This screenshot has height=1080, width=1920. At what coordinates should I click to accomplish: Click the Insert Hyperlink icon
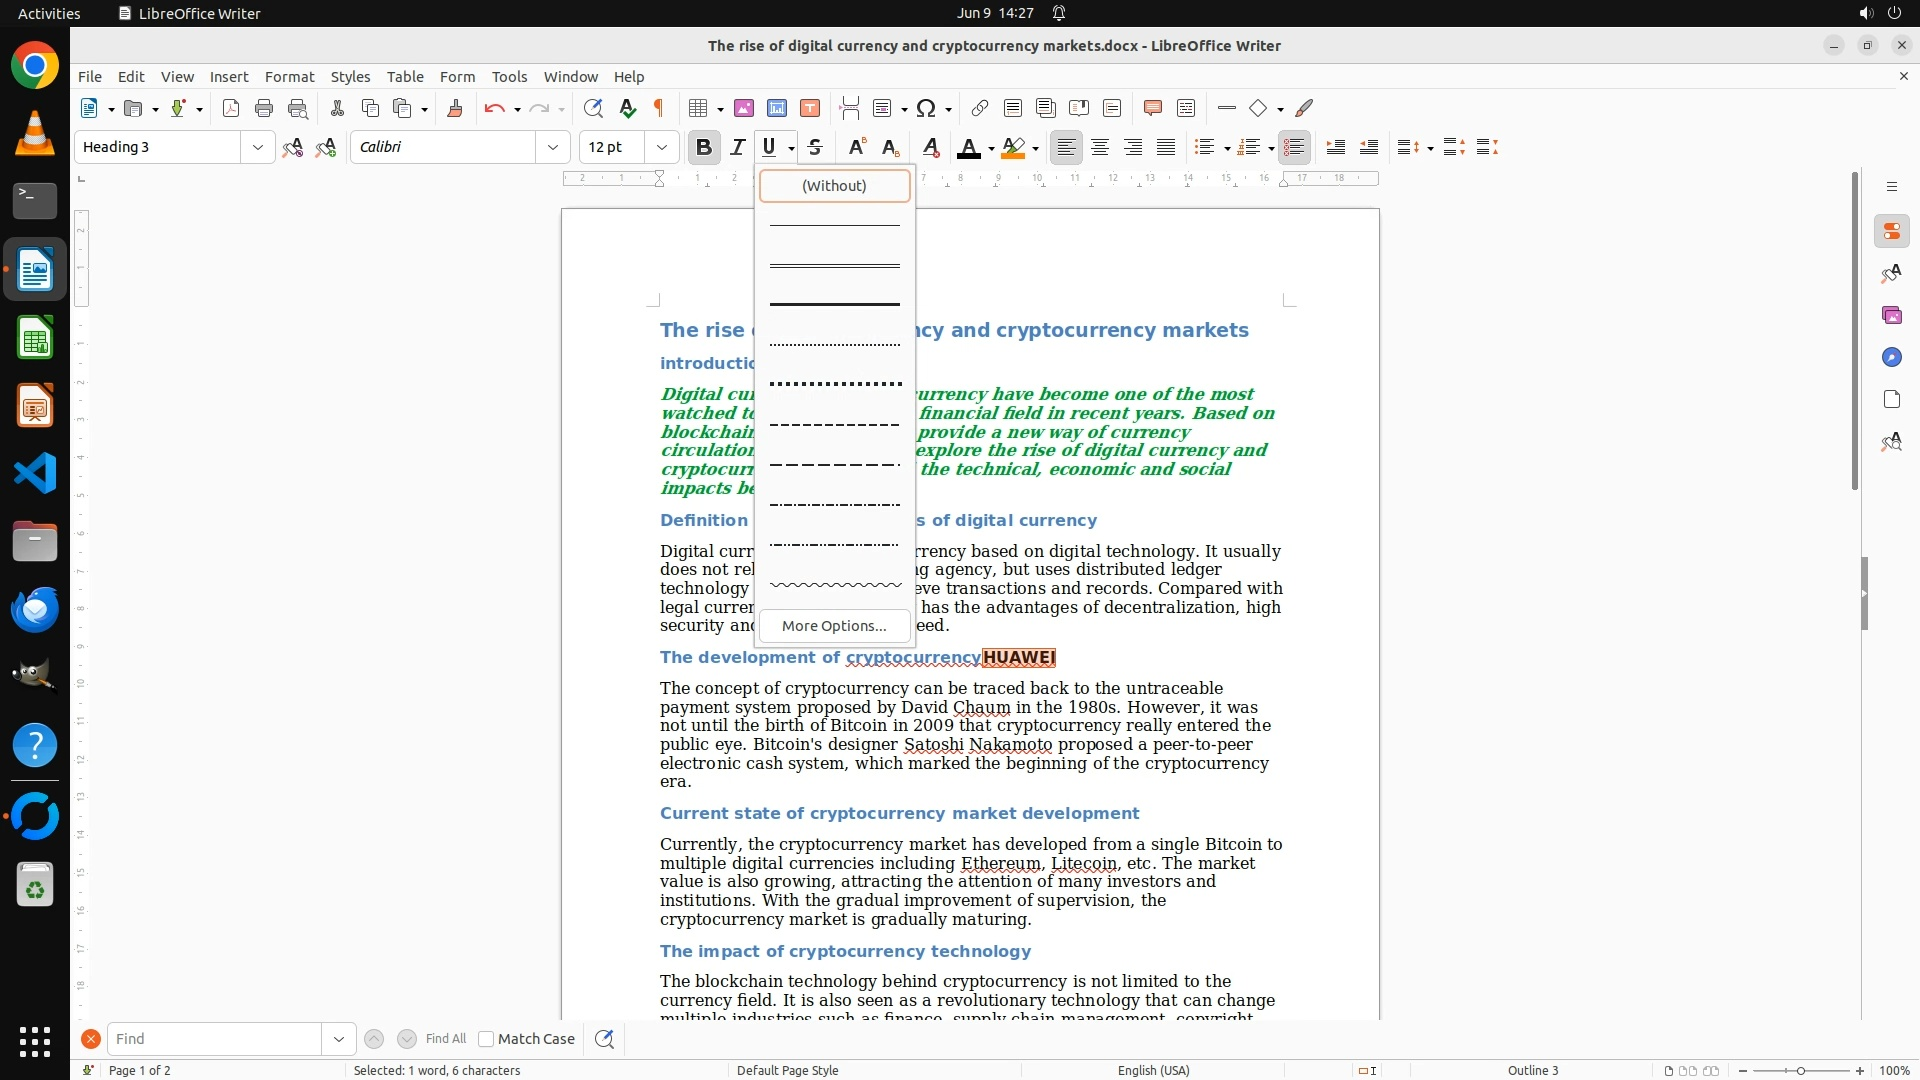[x=980, y=108]
